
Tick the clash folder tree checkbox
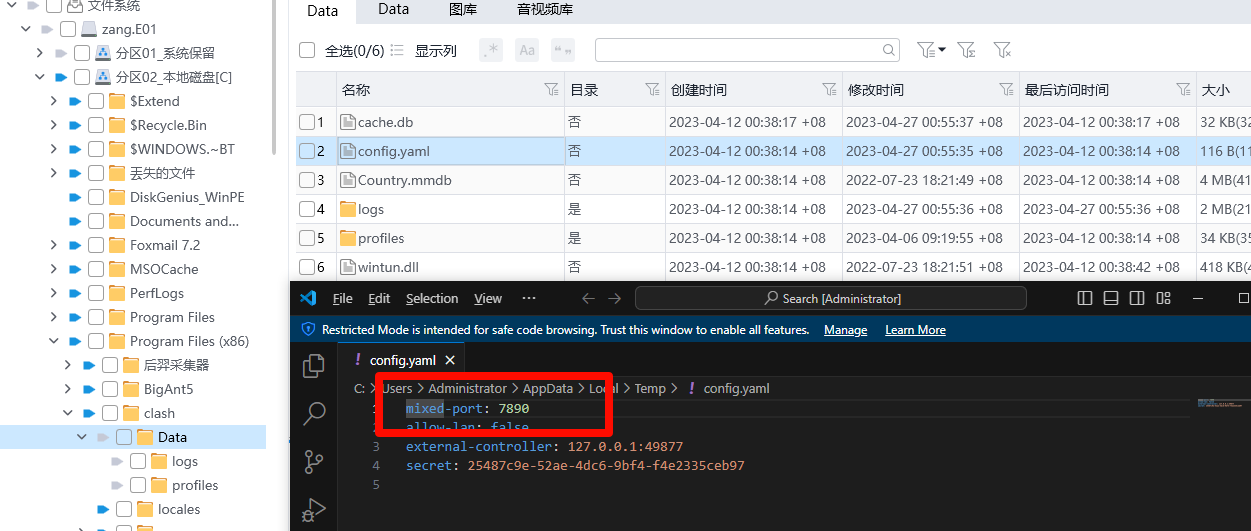(110, 413)
